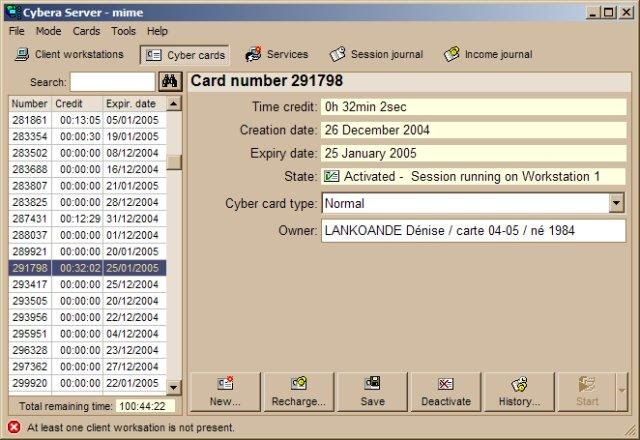View the card History
This screenshot has width=640, height=440.
(x=519, y=391)
